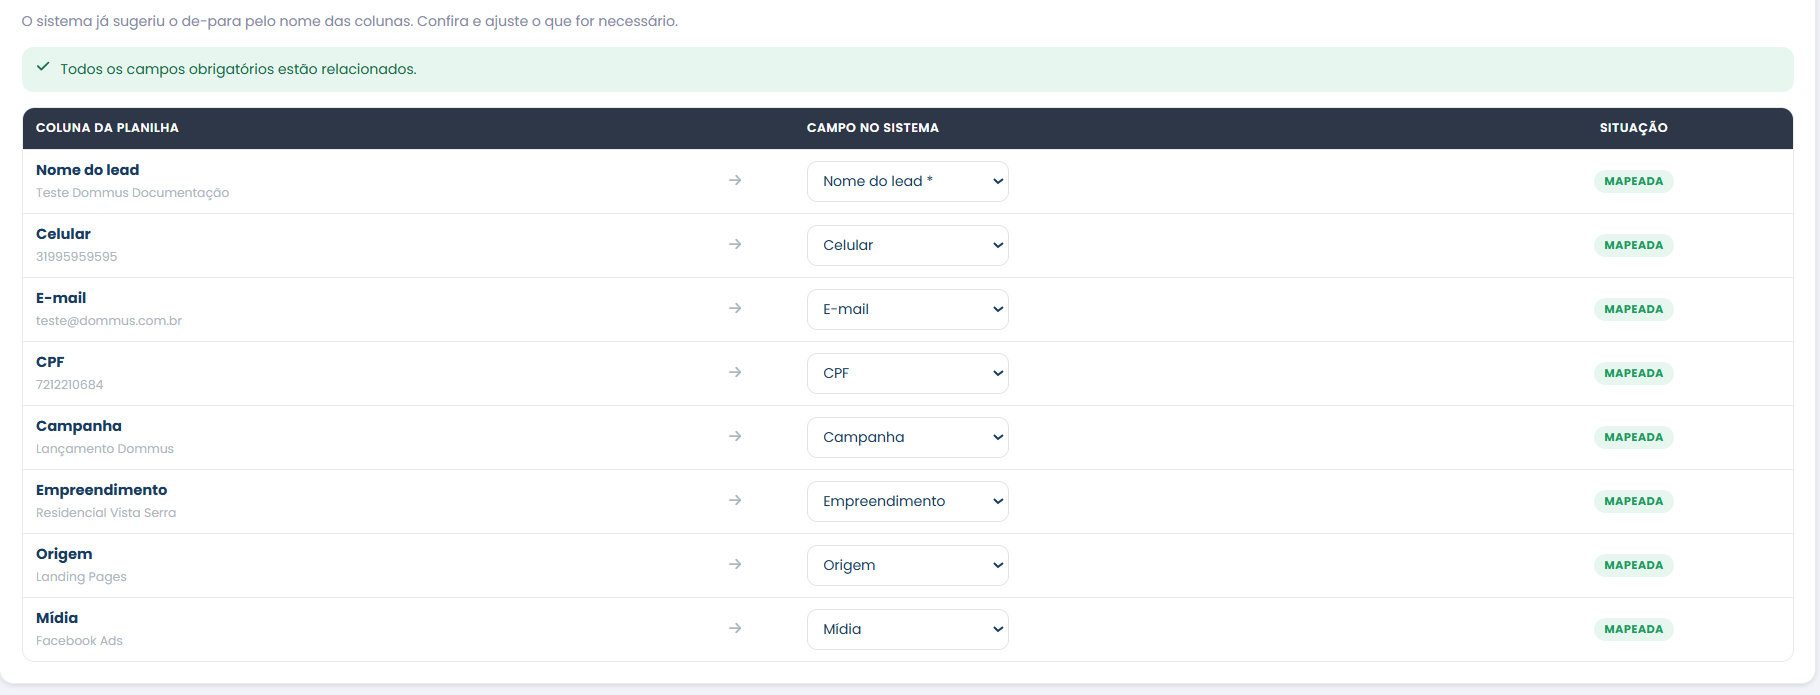Click the sample value 'Facebook Ads'
The width and height of the screenshot is (1820, 695).
(79, 641)
